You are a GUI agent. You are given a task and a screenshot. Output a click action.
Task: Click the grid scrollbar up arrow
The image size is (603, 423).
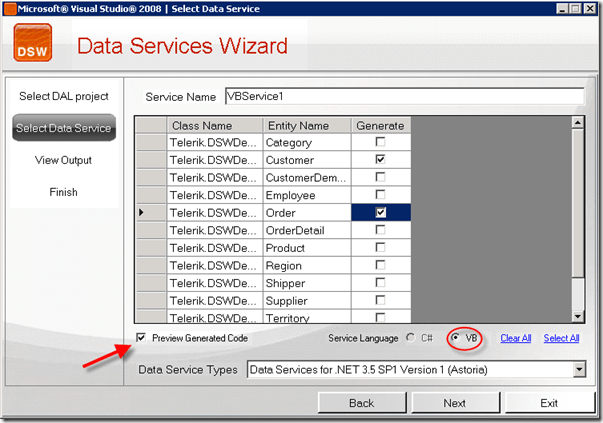(x=578, y=123)
